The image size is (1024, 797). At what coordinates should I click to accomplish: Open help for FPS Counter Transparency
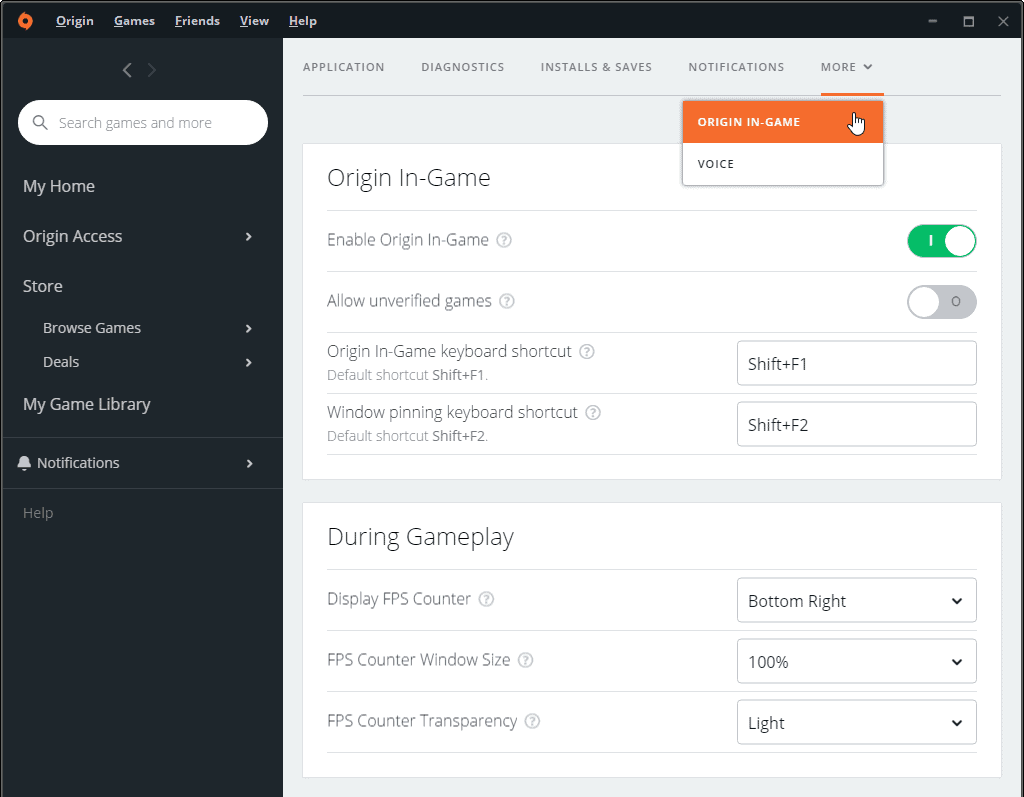coord(532,721)
